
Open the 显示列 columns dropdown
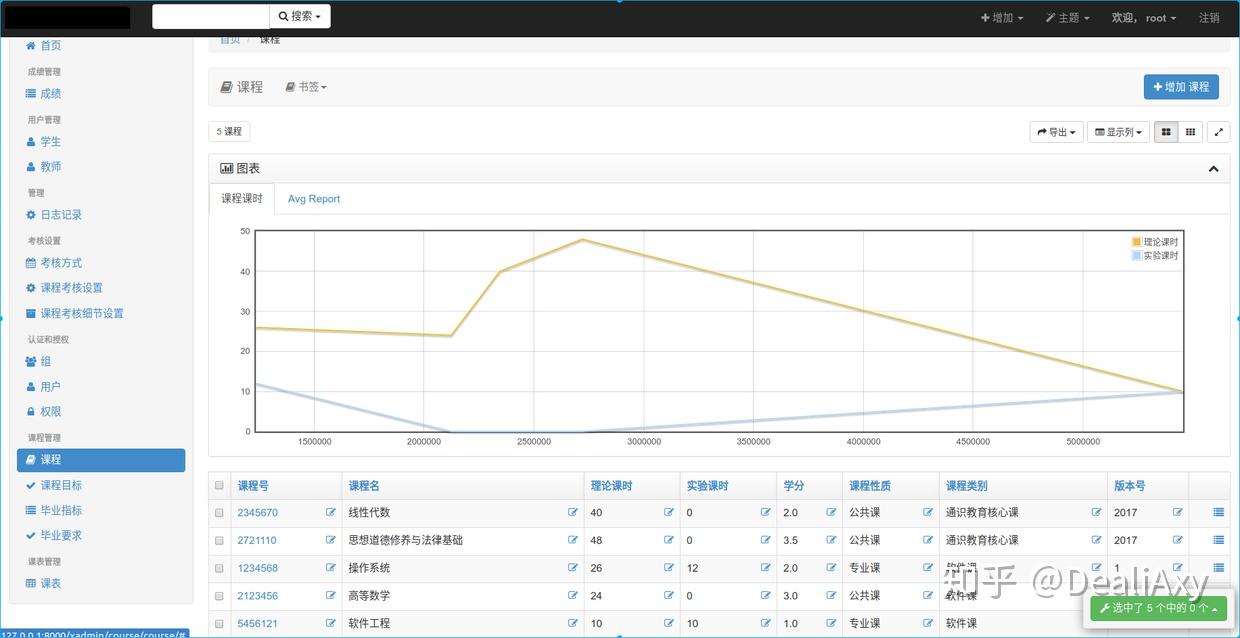click(1118, 131)
